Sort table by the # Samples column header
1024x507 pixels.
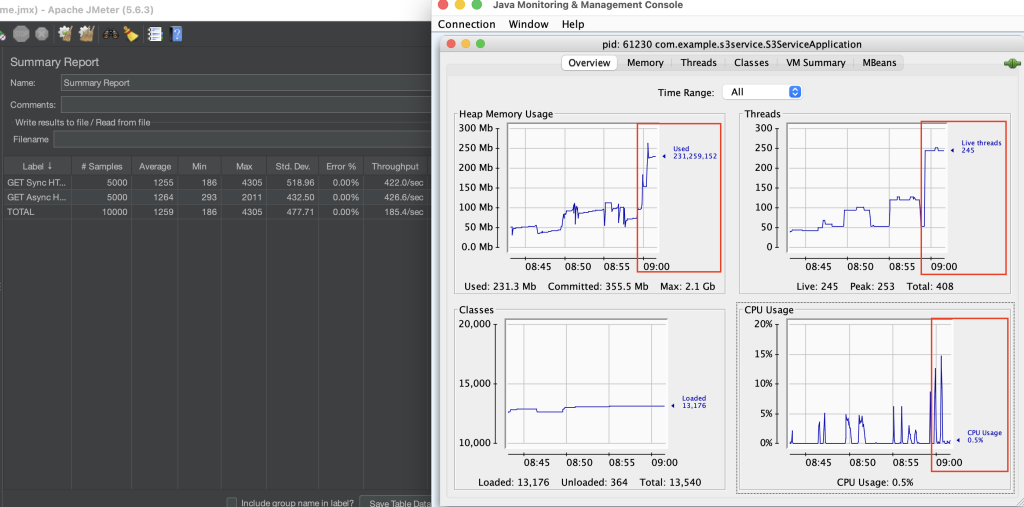[101, 167]
